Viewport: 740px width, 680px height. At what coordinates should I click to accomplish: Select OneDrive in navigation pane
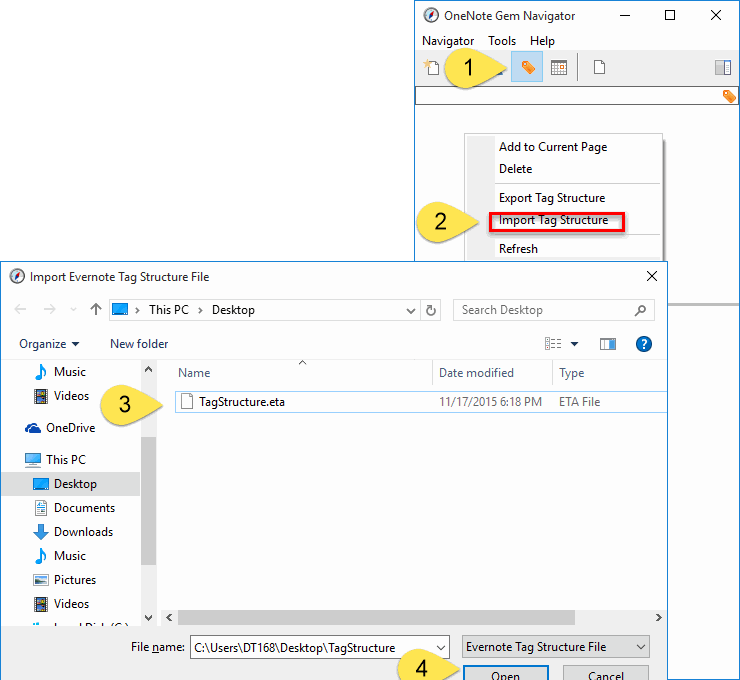[70, 428]
